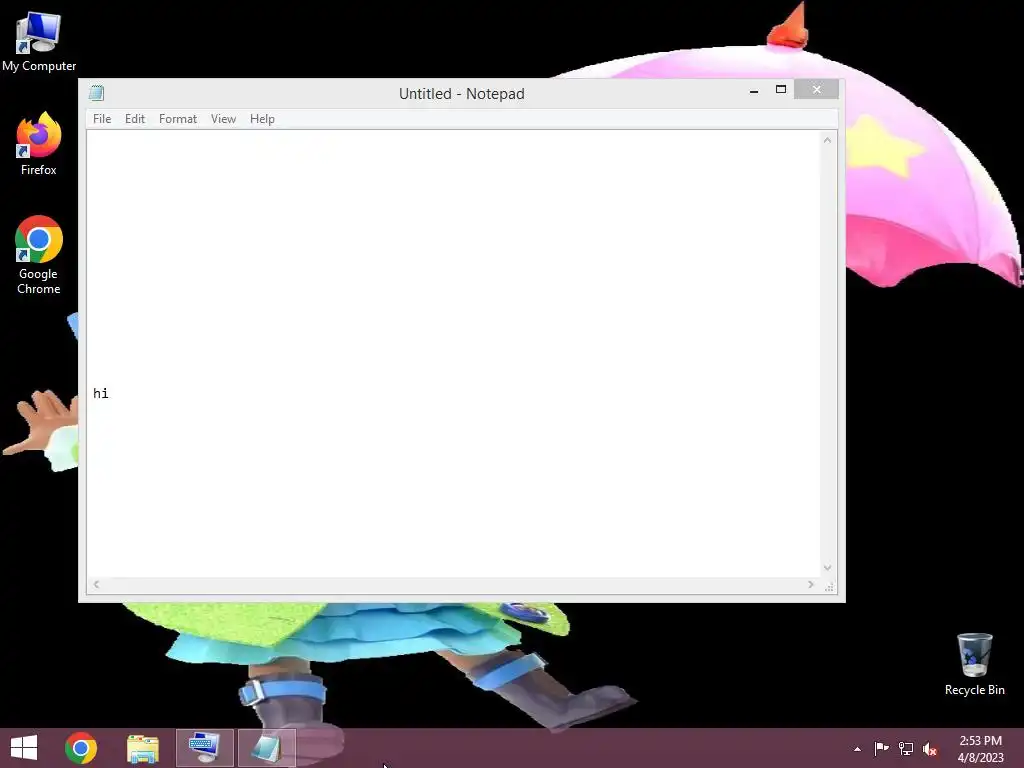The height and width of the screenshot is (768, 1024).
Task: Open the clock showing 2:53 PM
Action: [x=980, y=749]
